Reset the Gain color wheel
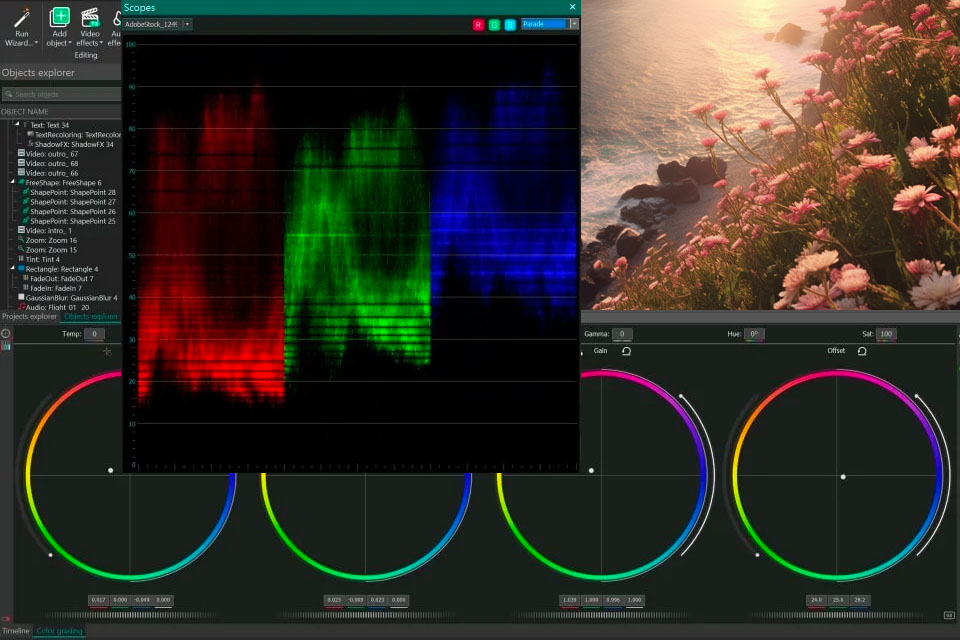960x640 pixels. click(x=626, y=351)
